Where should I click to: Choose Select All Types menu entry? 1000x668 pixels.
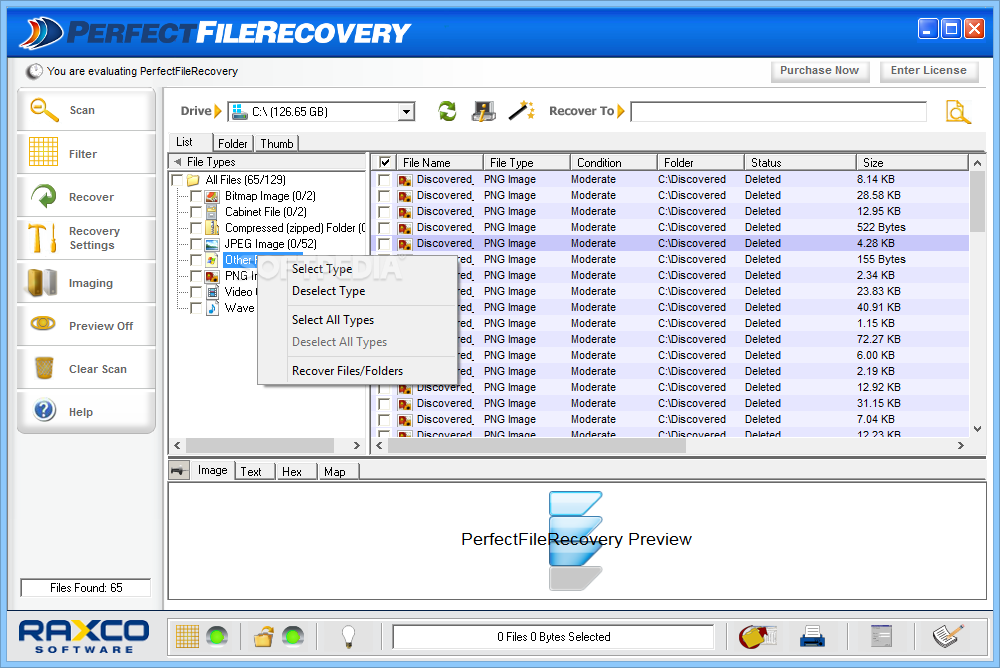(x=357, y=320)
